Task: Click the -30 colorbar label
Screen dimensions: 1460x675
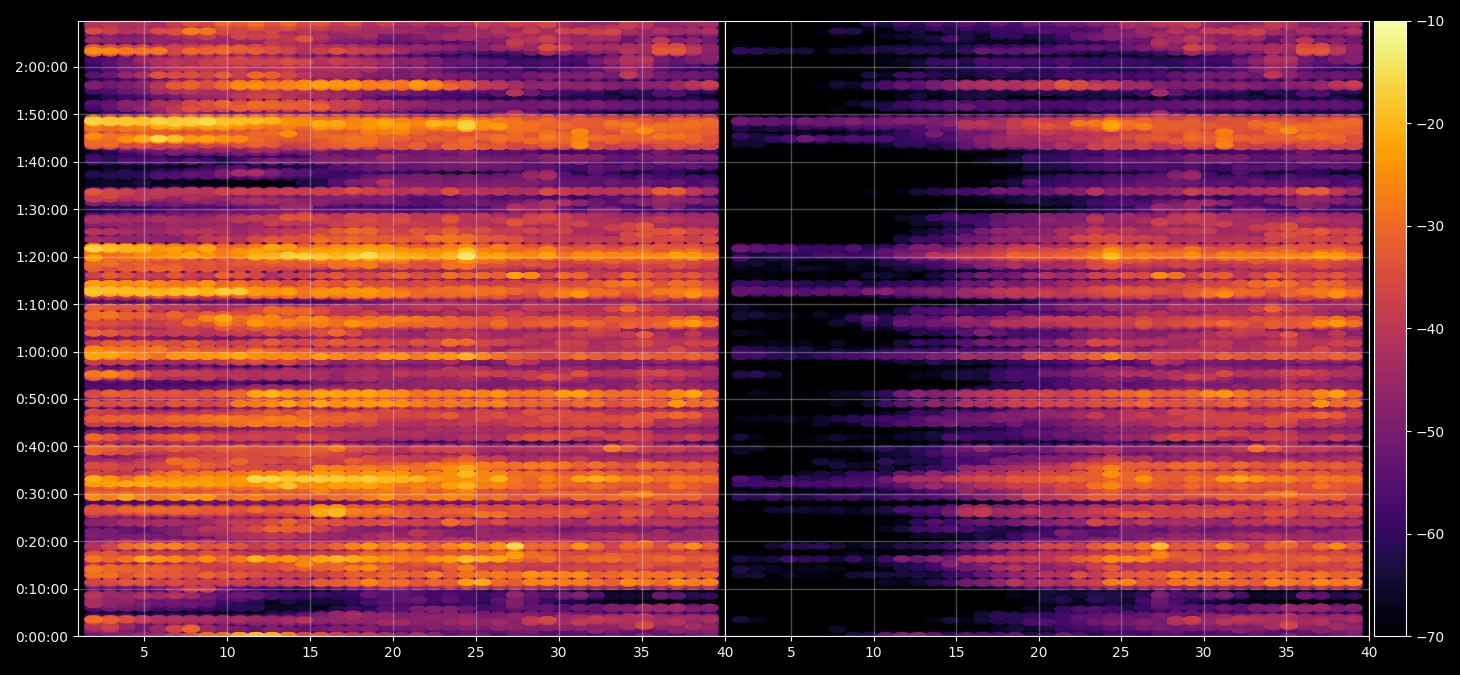Action: pos(1429,226)
